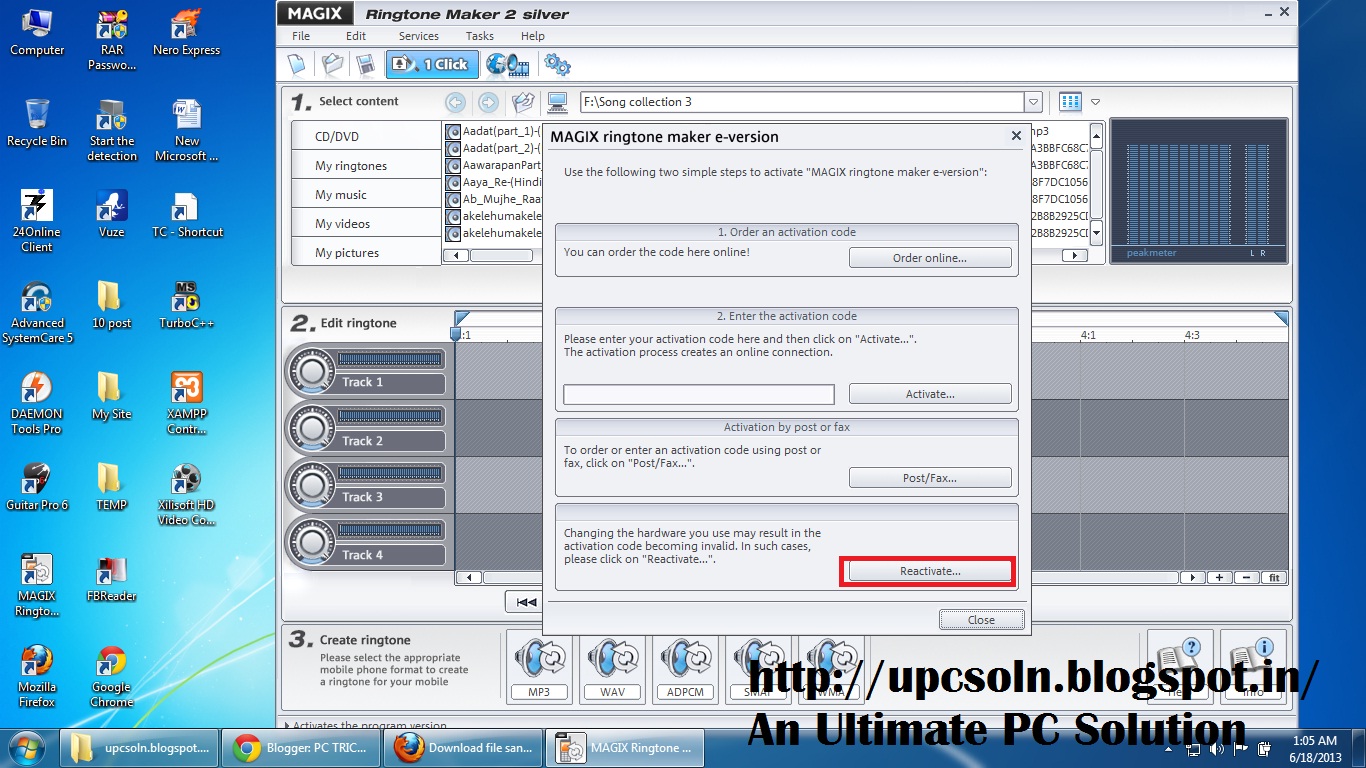Select the My pictures tab

pos(366,252)
